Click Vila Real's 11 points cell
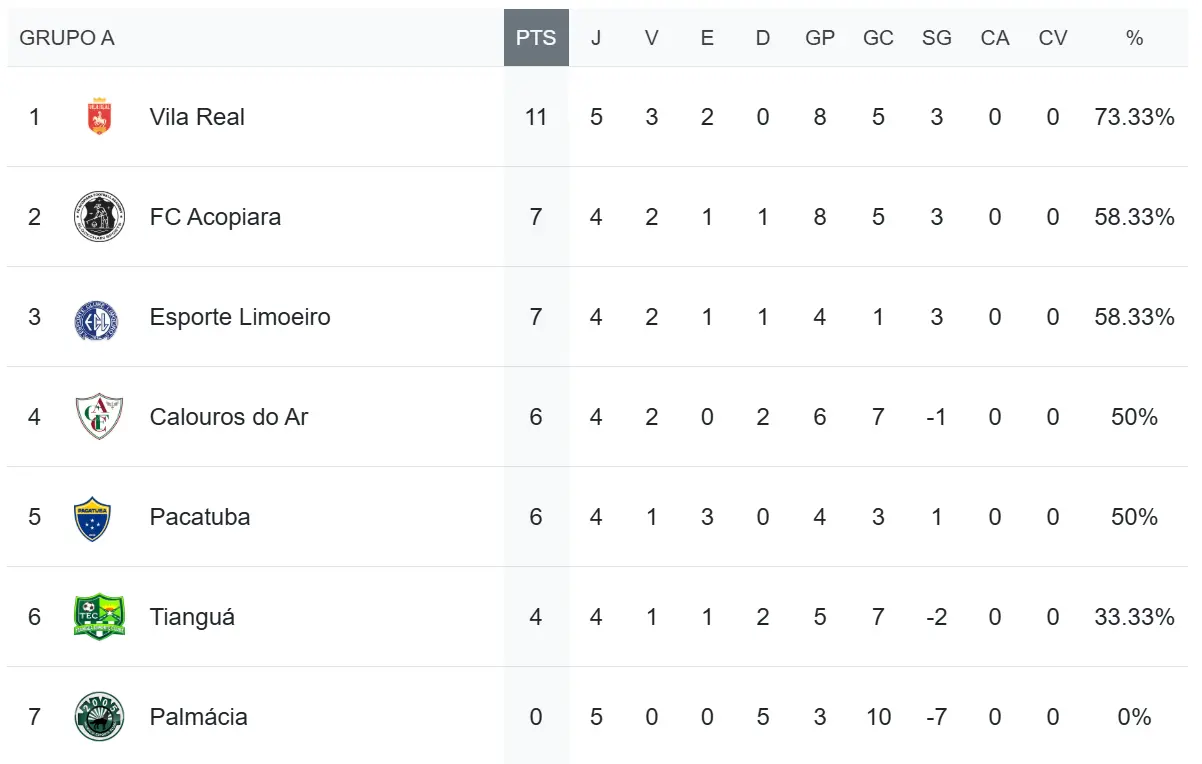The width and height of the screenshot is (1202, 764). 536,117
